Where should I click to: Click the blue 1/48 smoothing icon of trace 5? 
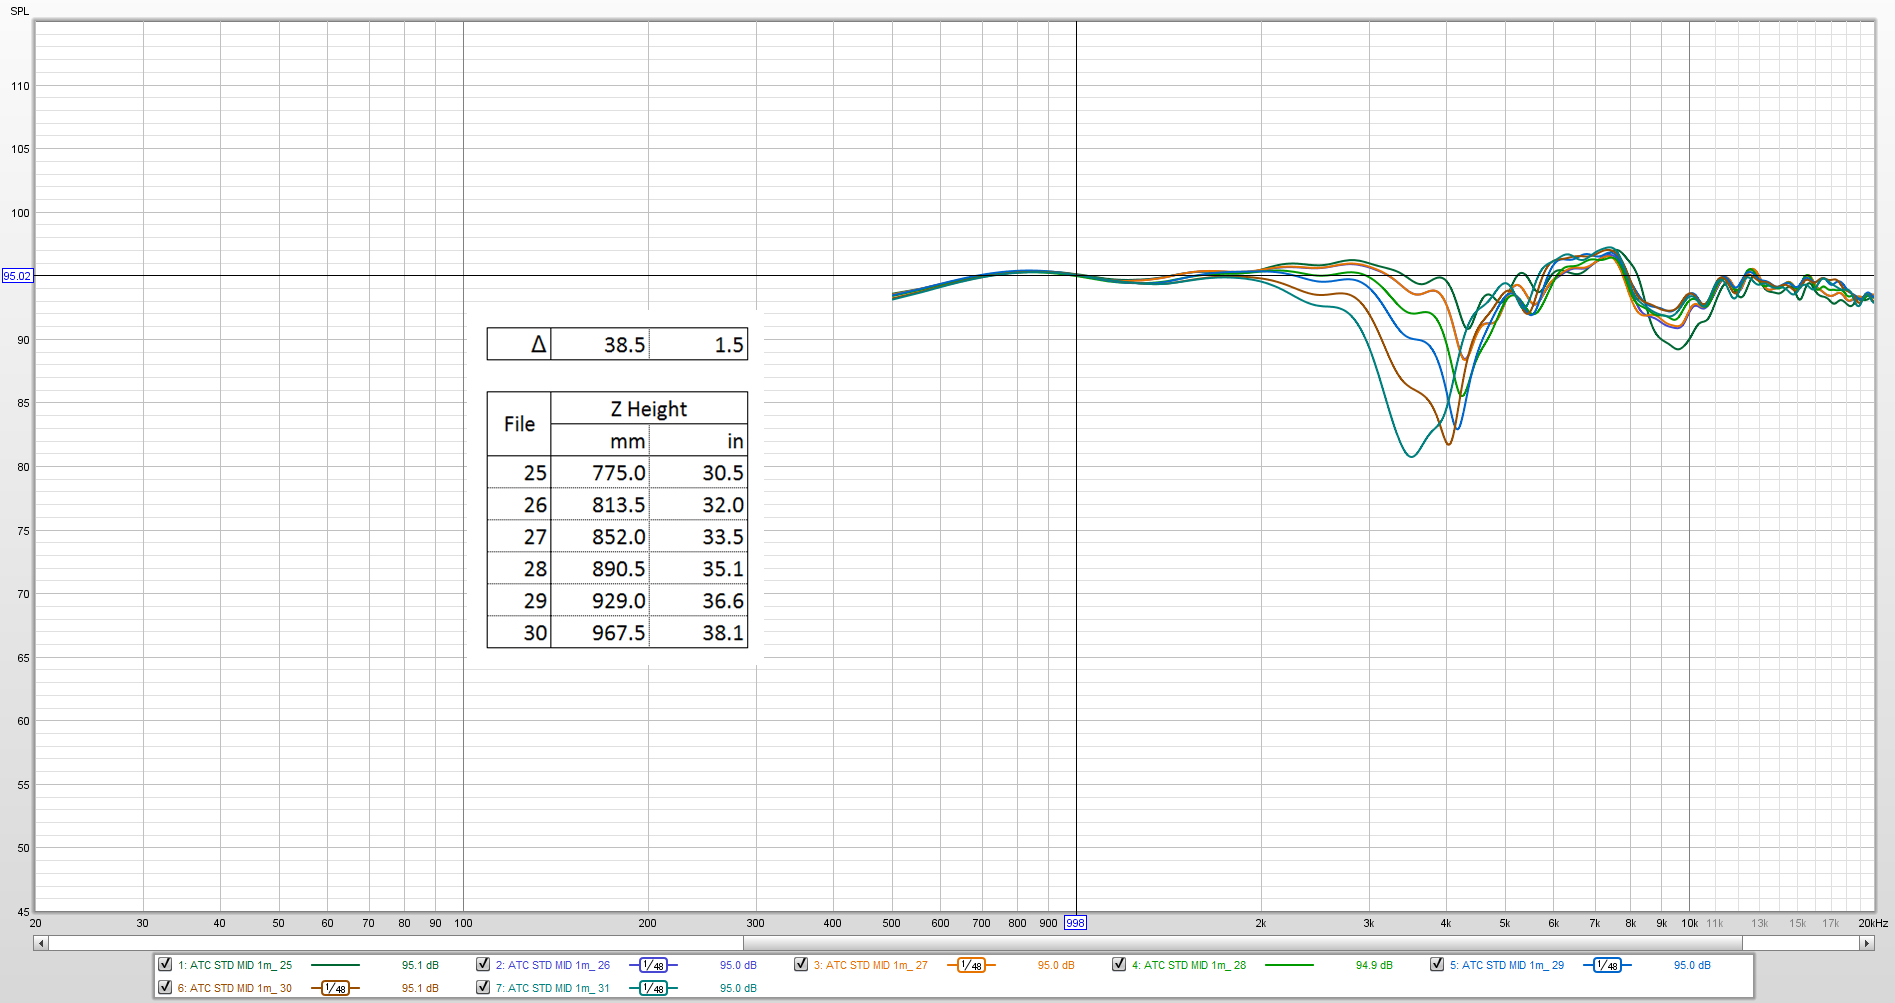tap(1607, 965)
